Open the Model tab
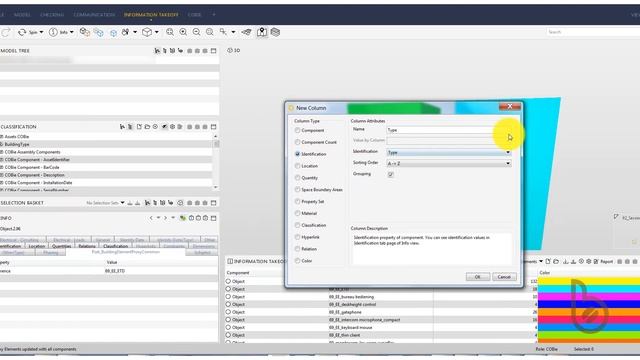640x360 pixels. [22, 15]
